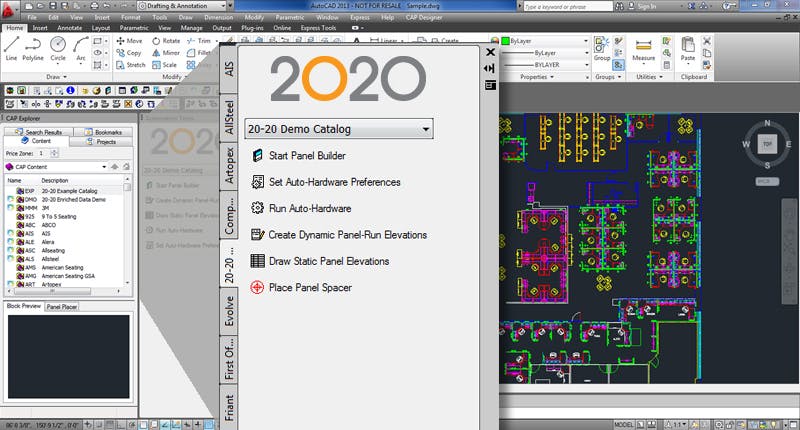Switch to the AllSteel vertical tab
Viewport: 800px width, 430px height.
point(229,118)
